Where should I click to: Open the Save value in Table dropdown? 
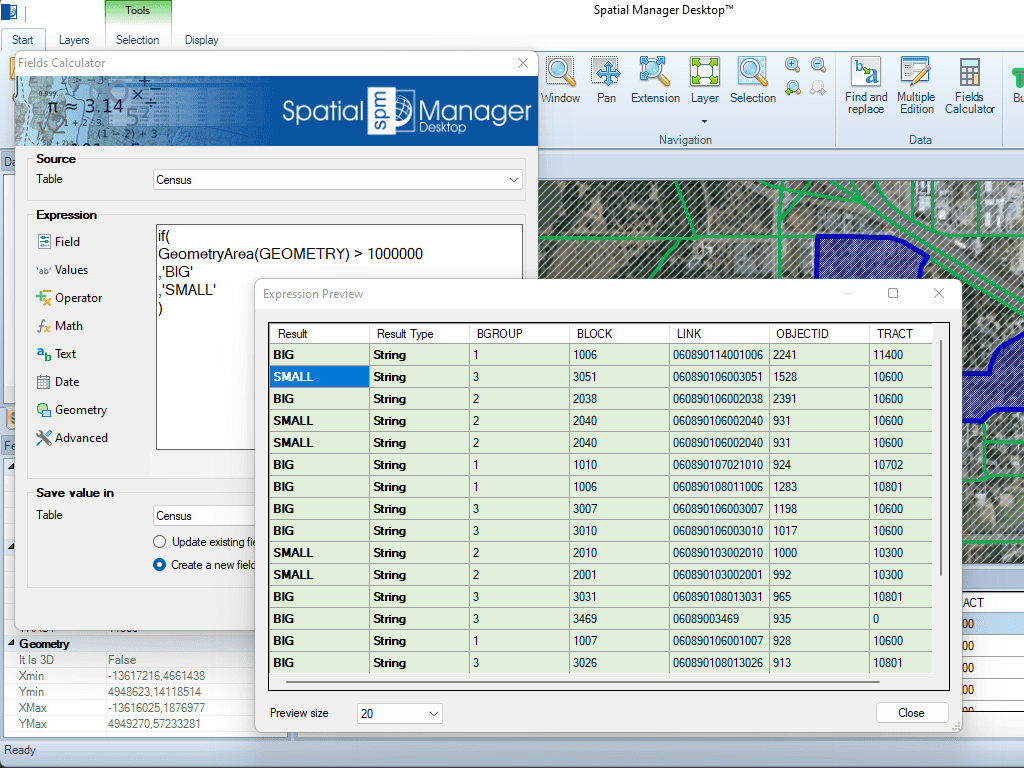pos(204,515)
